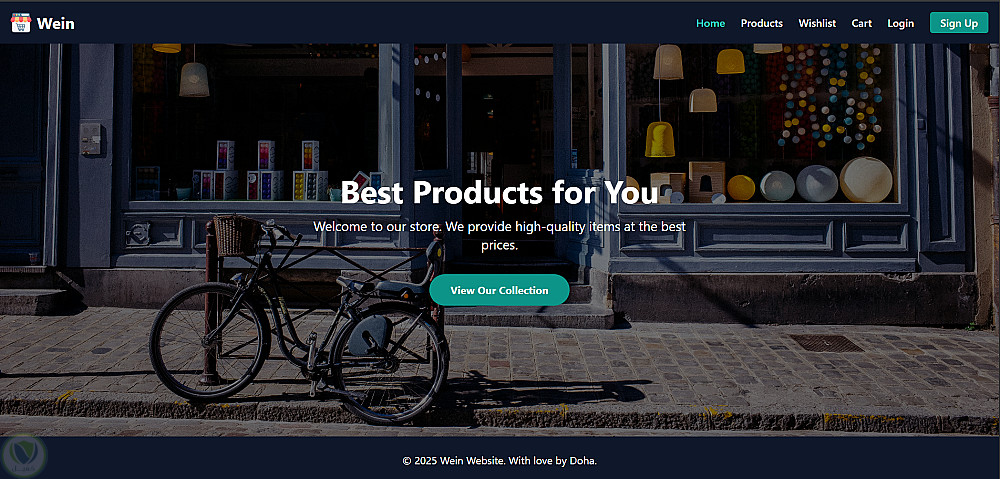Click the 2025 Wein Website footer text
Screen dimensions: 1000x479
[x=499, y=461]
